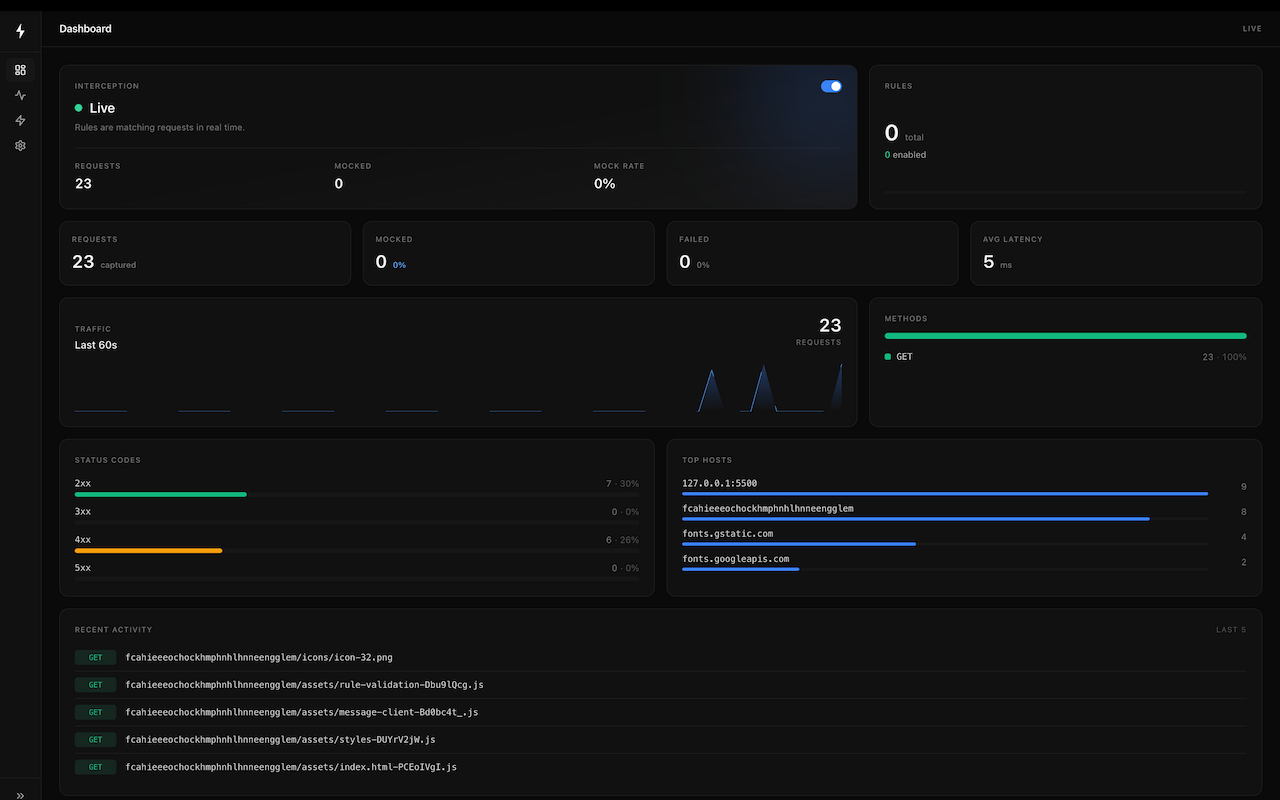Select fonts.googleapis.com in Top Hosts
This screenshot has width=1280, height=800.
click(736, 559)
